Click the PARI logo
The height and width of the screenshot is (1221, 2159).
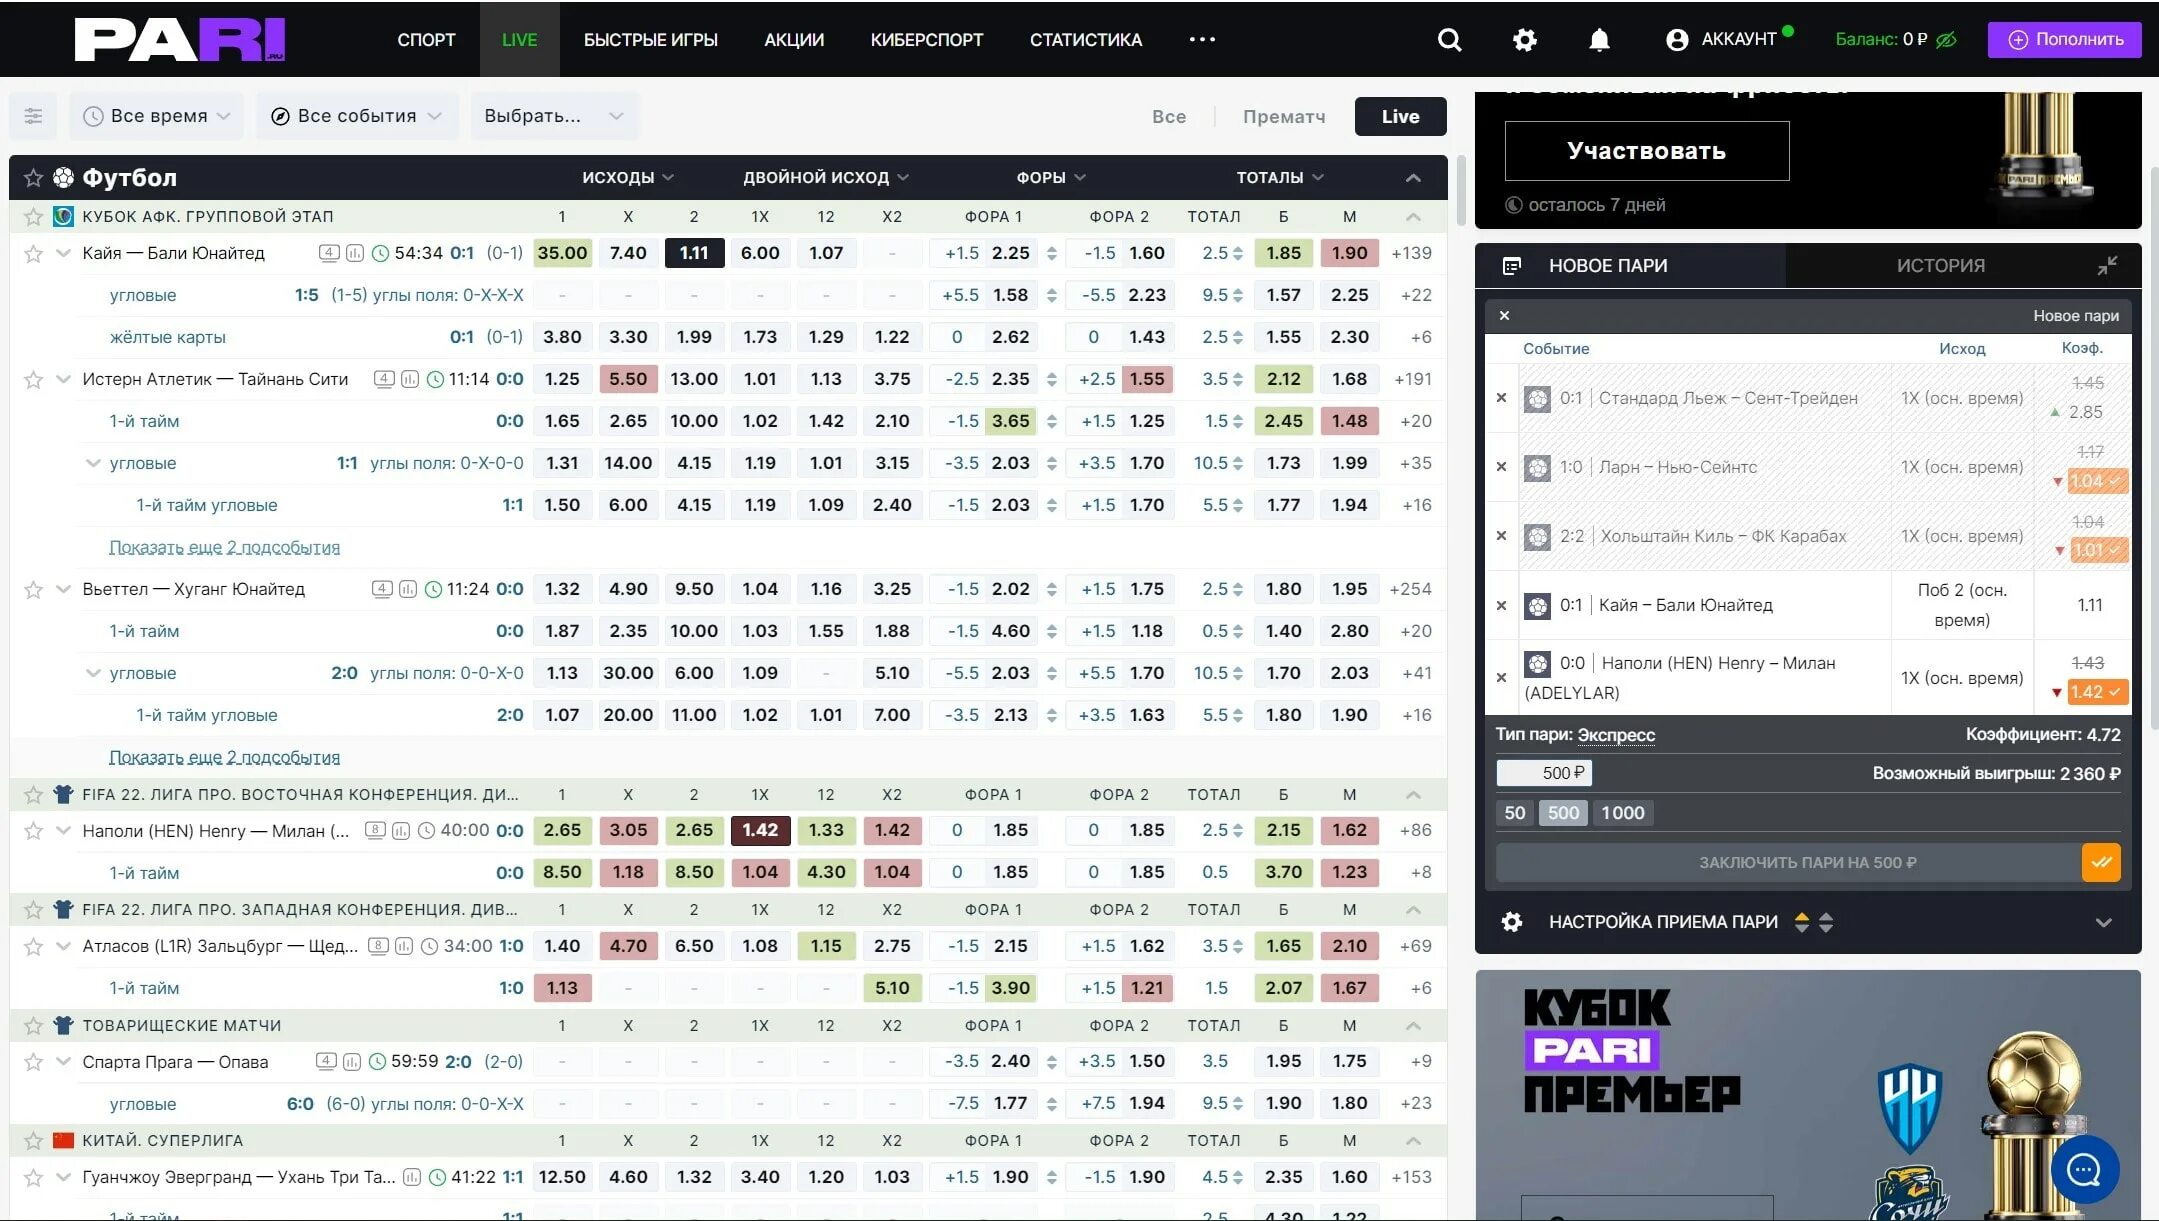180,39
